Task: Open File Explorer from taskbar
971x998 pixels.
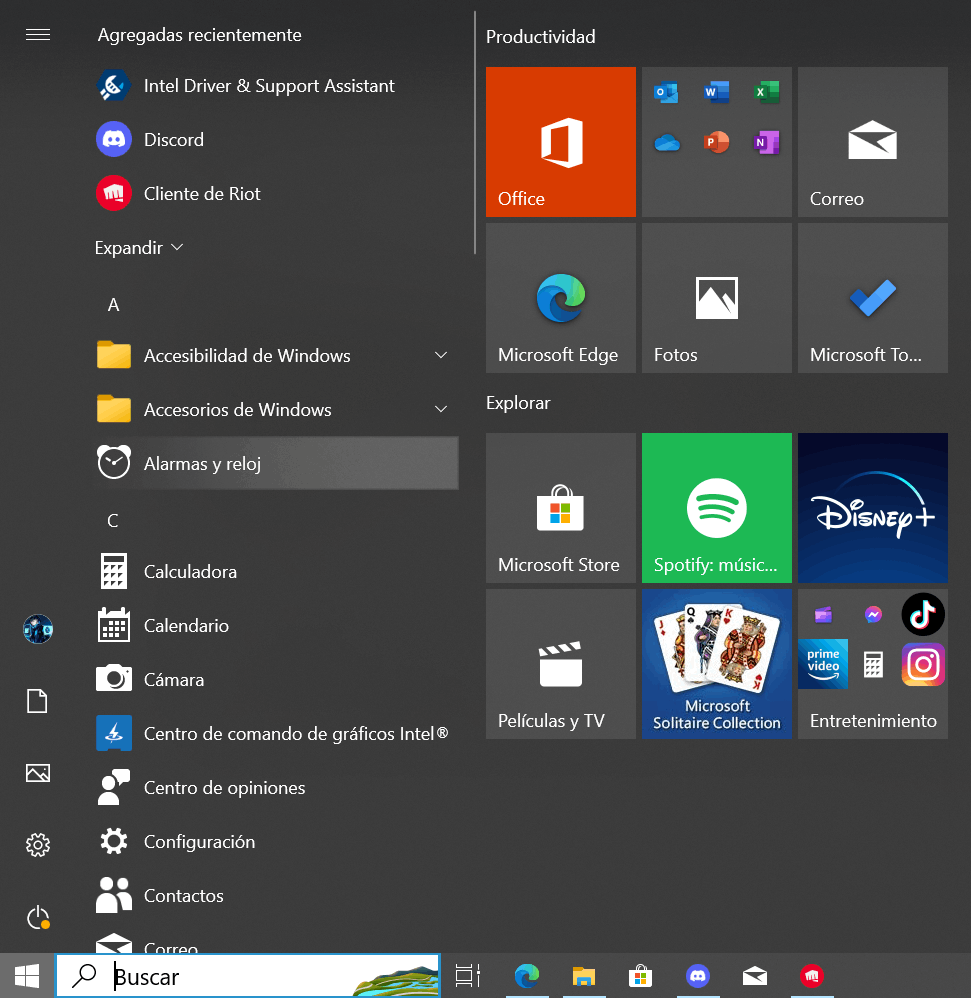Action: point(583,976)
